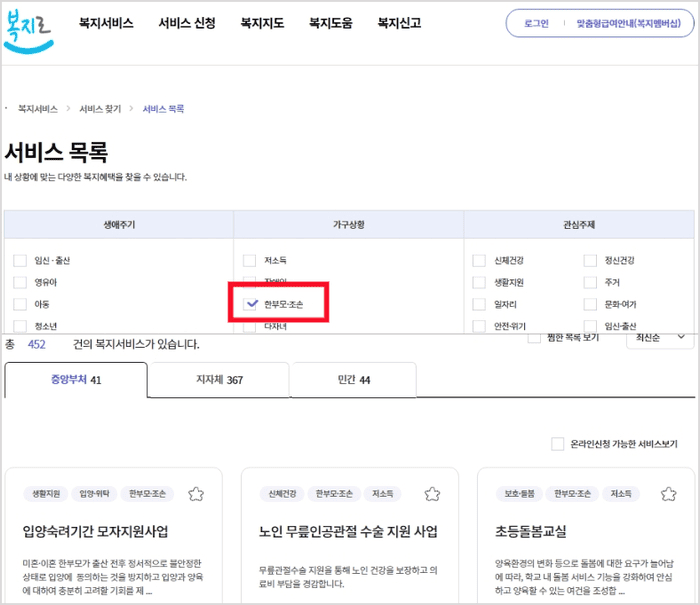The image size is (700, 605).
Task: Open 노인 무릎인공관절 수술 지원 사업 title
Action: point(348,531)
